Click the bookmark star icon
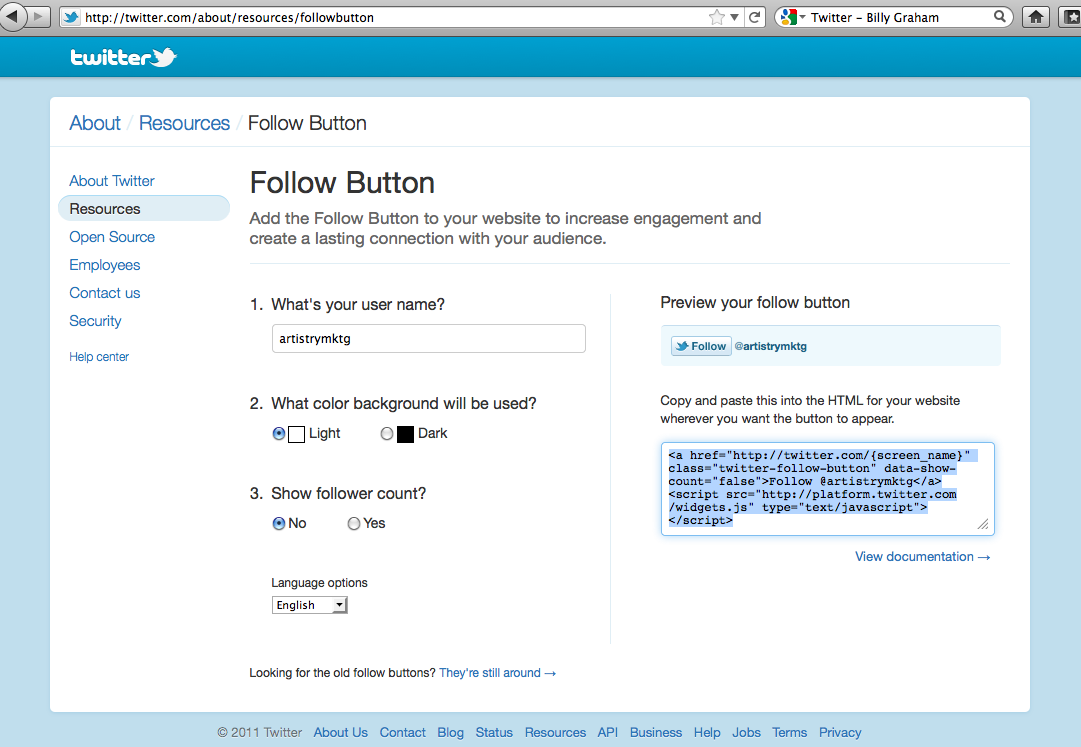Screen dimensions: 1081x747 tap(717, 17)
